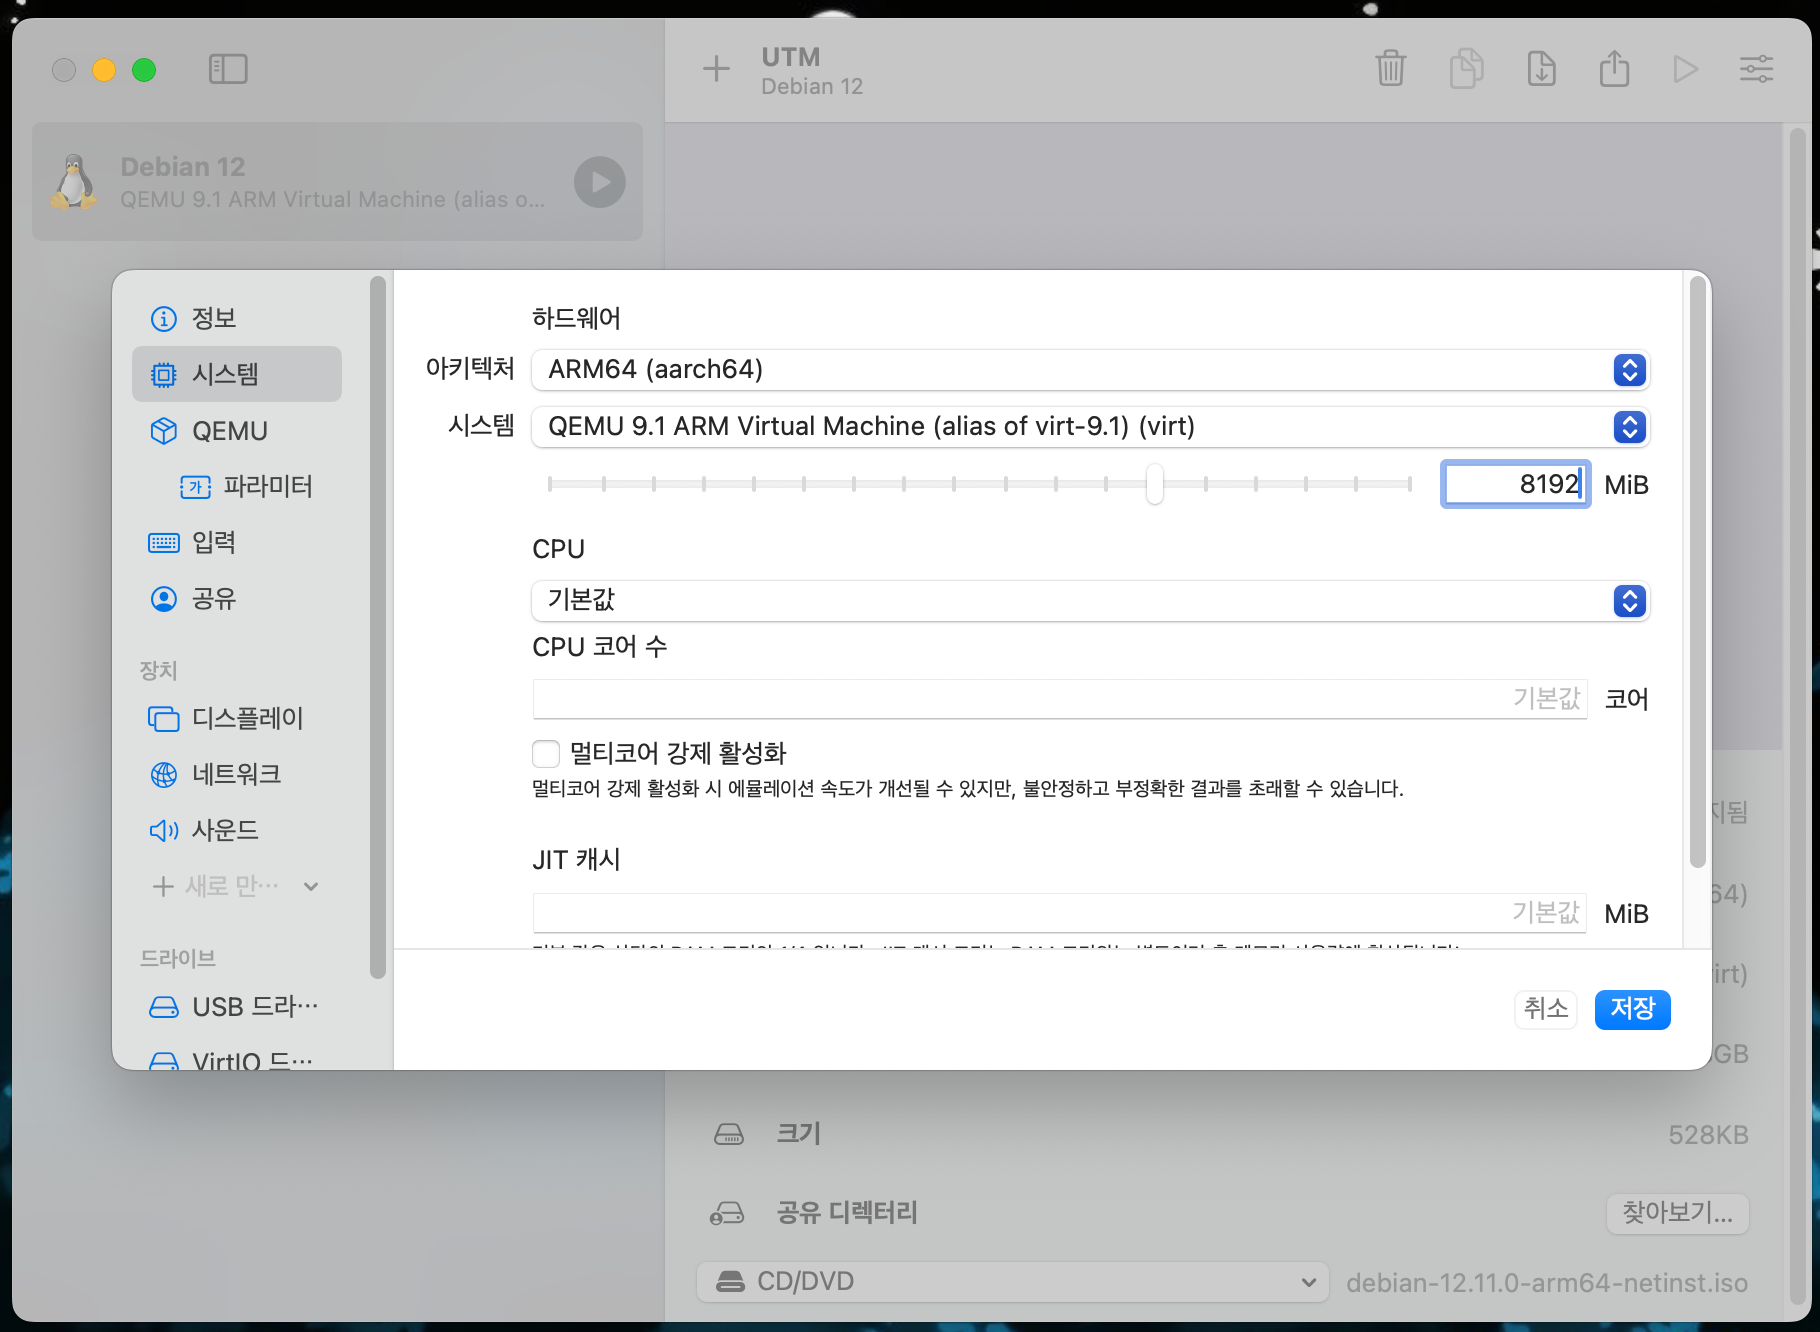Viewport: 1820px width, 1332px height.
Task: Click the memory size slider handle
Action: 1155,484
